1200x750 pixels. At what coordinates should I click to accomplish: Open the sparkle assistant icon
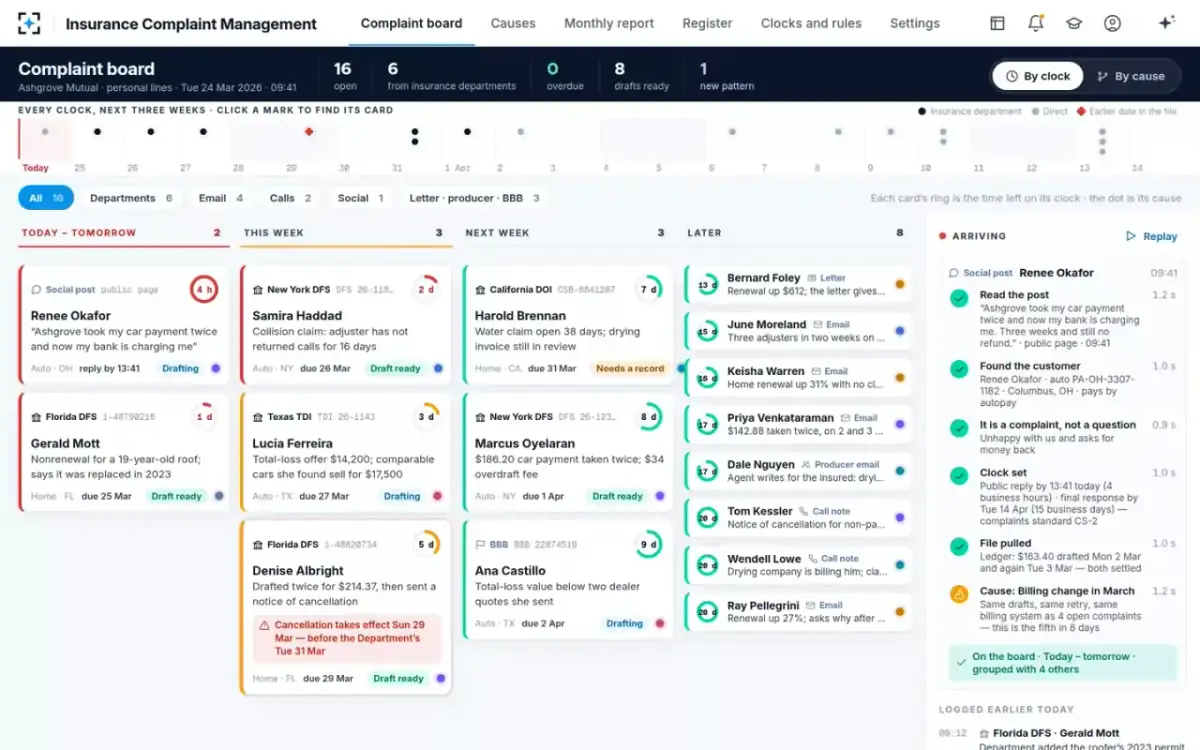pos(1165,23)
